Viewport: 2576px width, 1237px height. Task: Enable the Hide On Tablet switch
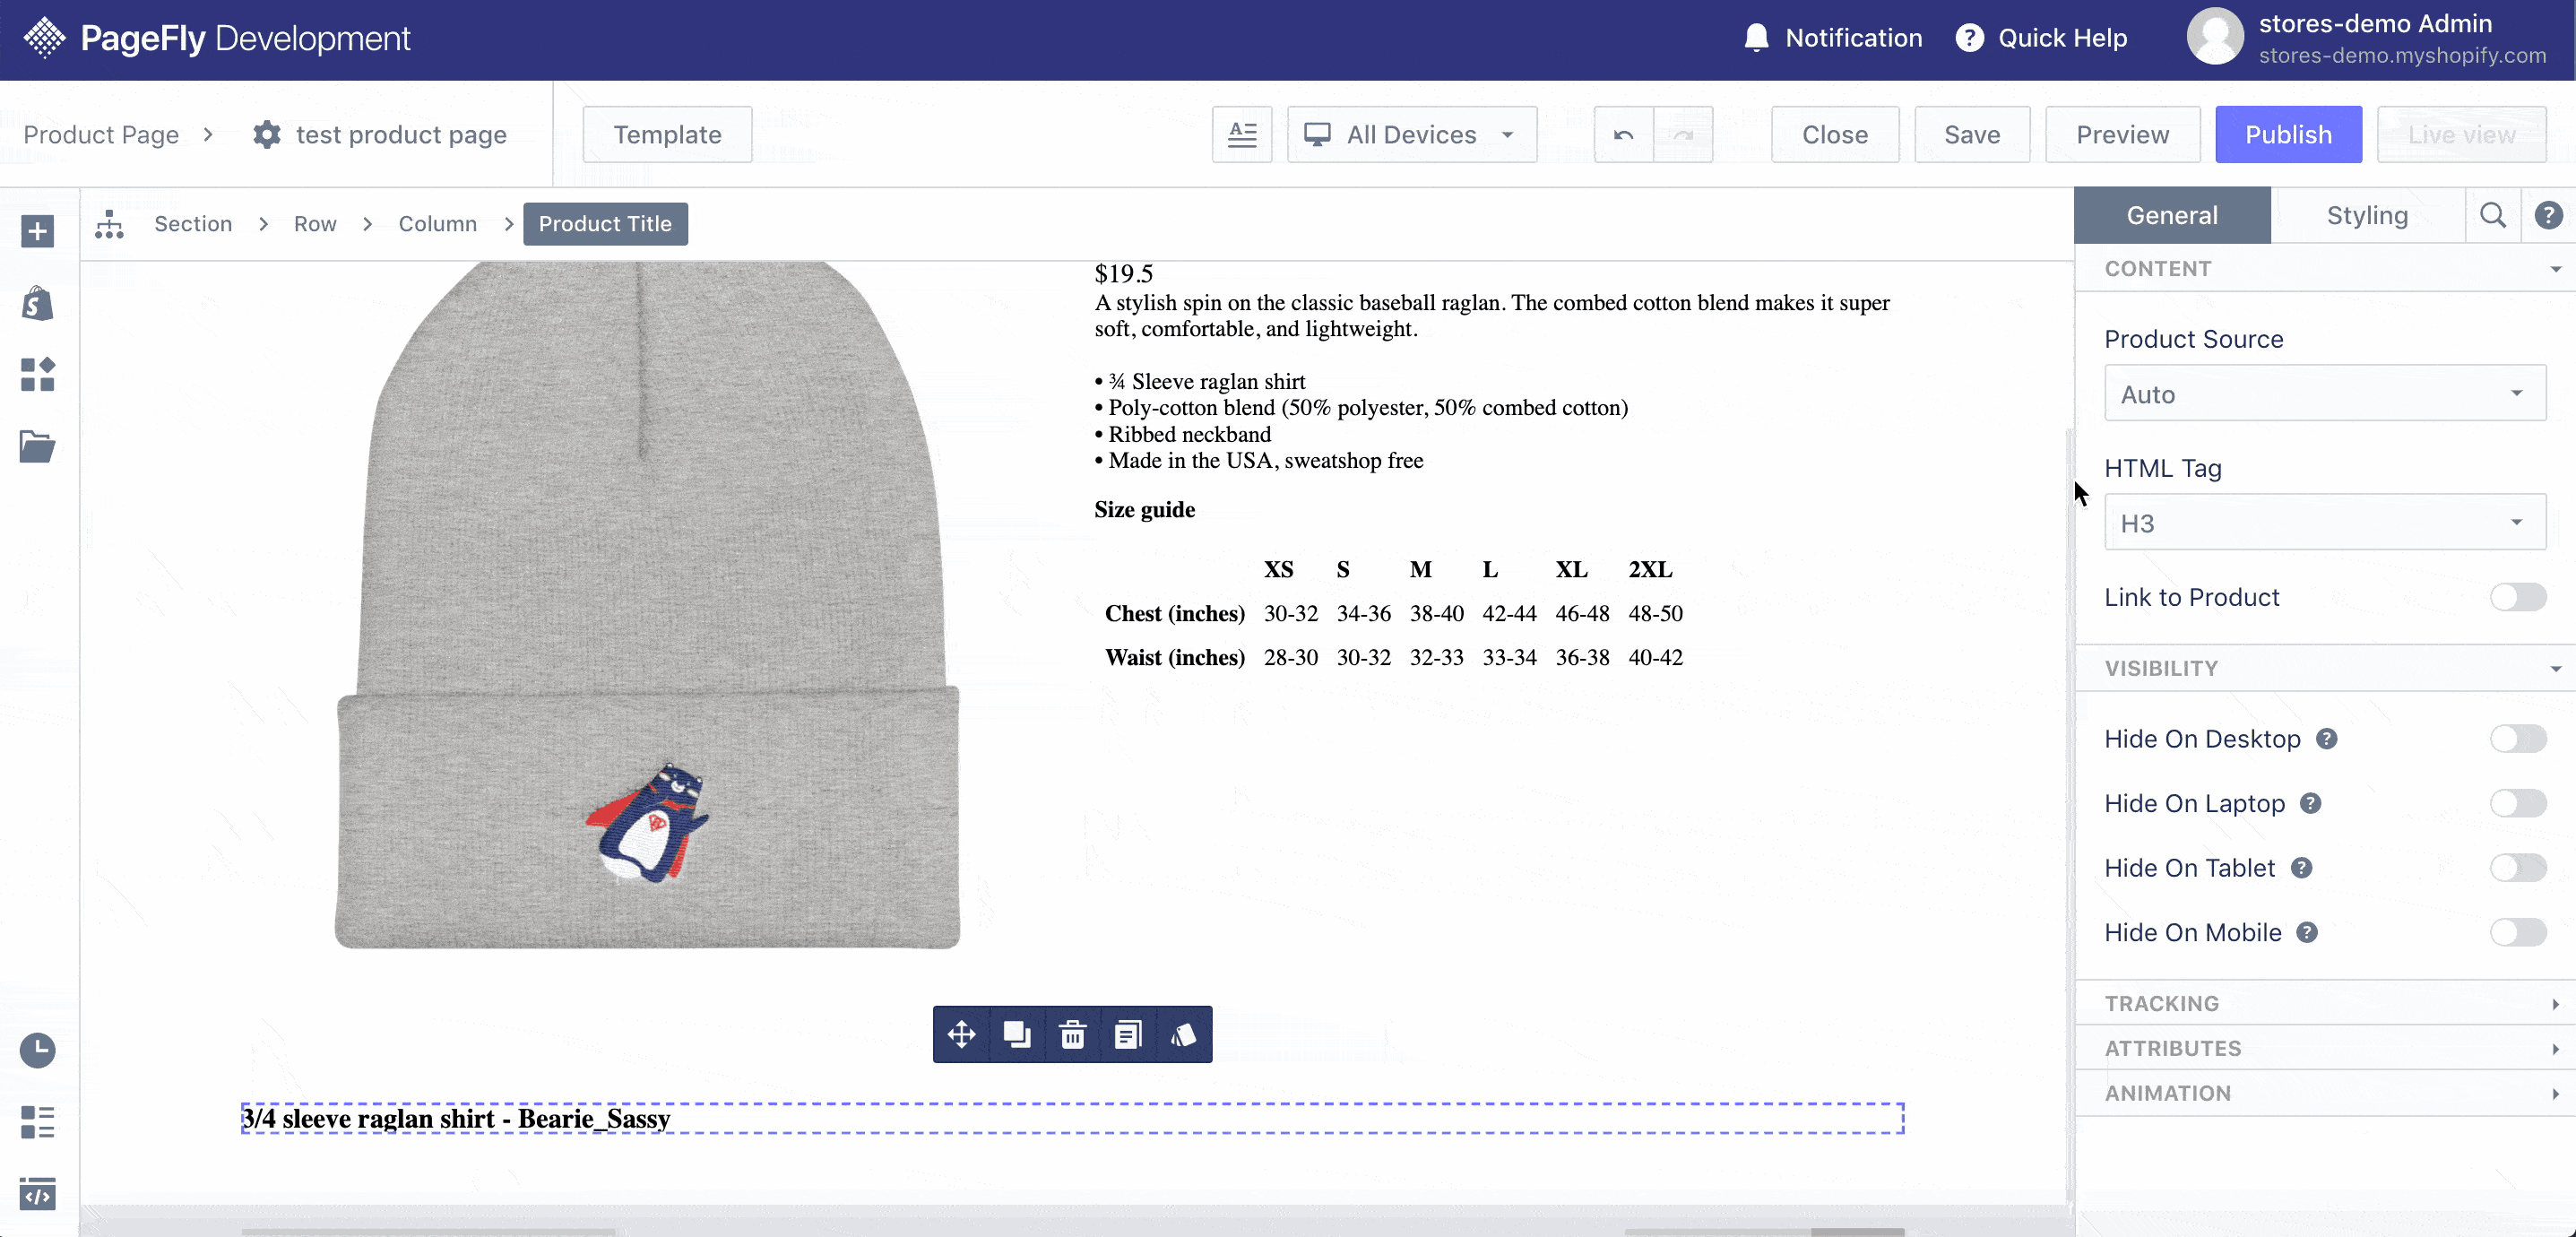coord(2518,868)
